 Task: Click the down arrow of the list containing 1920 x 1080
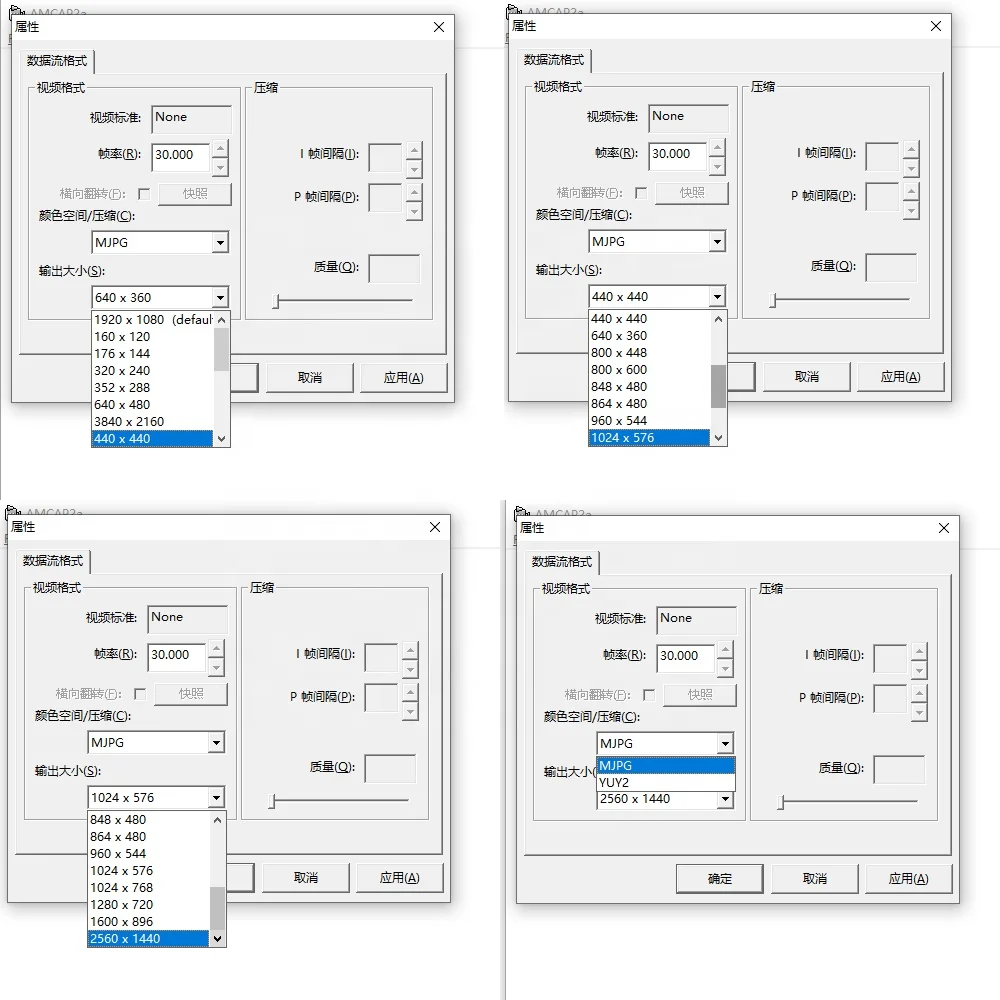(x=221, y=439)
